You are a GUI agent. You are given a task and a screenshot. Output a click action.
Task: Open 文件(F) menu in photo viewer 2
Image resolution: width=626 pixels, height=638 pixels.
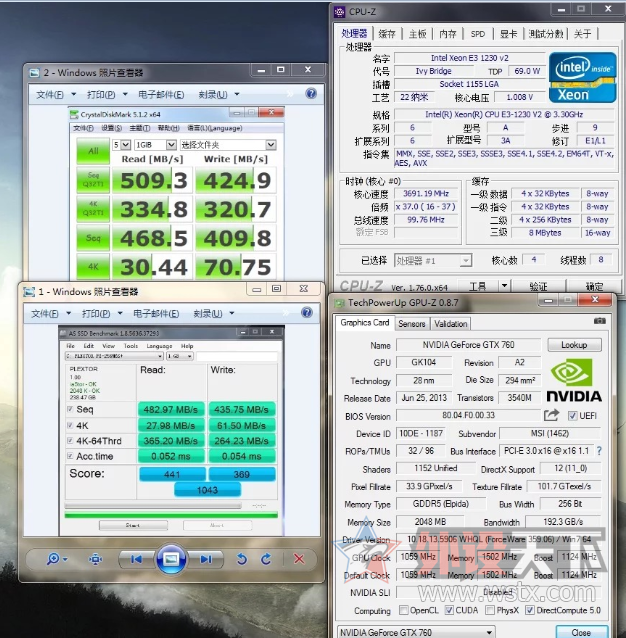coord(56,95)
